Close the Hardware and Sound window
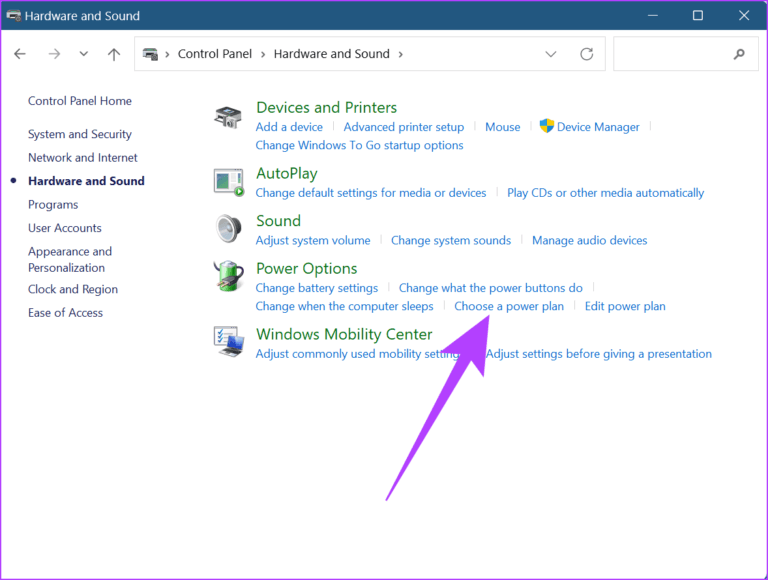This screenshot has height=580, width=768. click(x=744, y=15)
